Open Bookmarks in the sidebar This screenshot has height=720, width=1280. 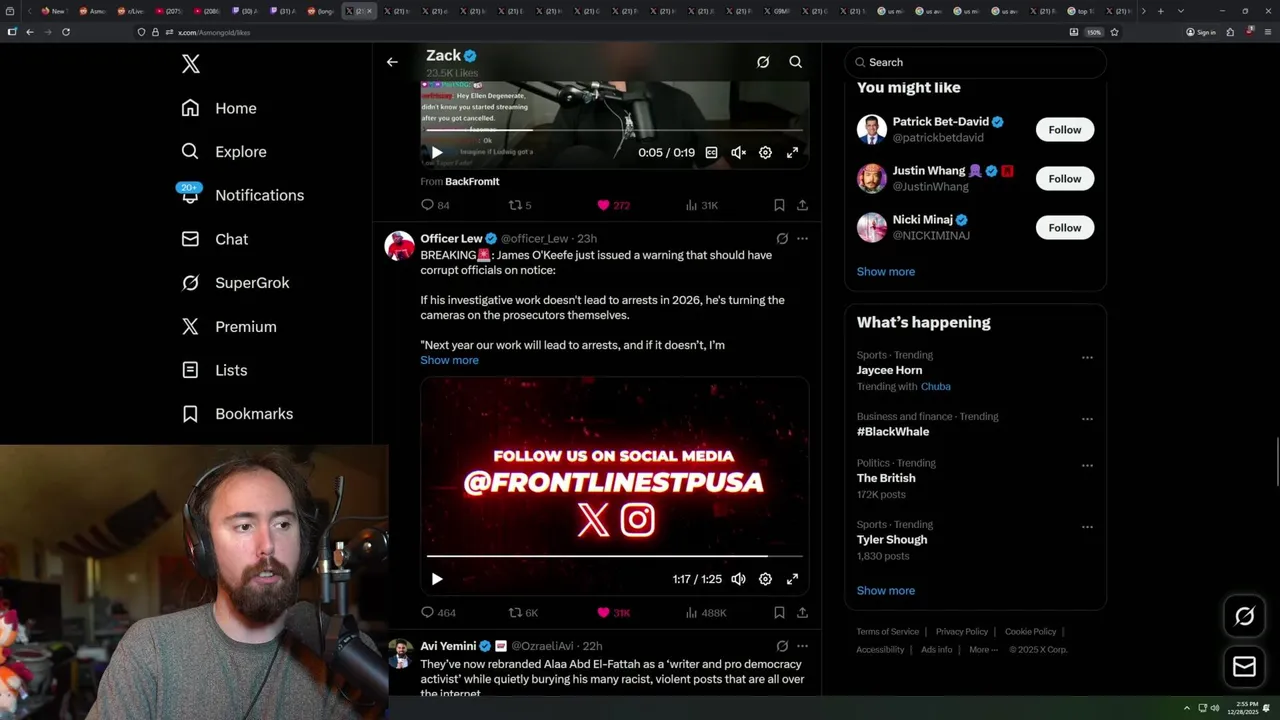(x=237, y=414)
